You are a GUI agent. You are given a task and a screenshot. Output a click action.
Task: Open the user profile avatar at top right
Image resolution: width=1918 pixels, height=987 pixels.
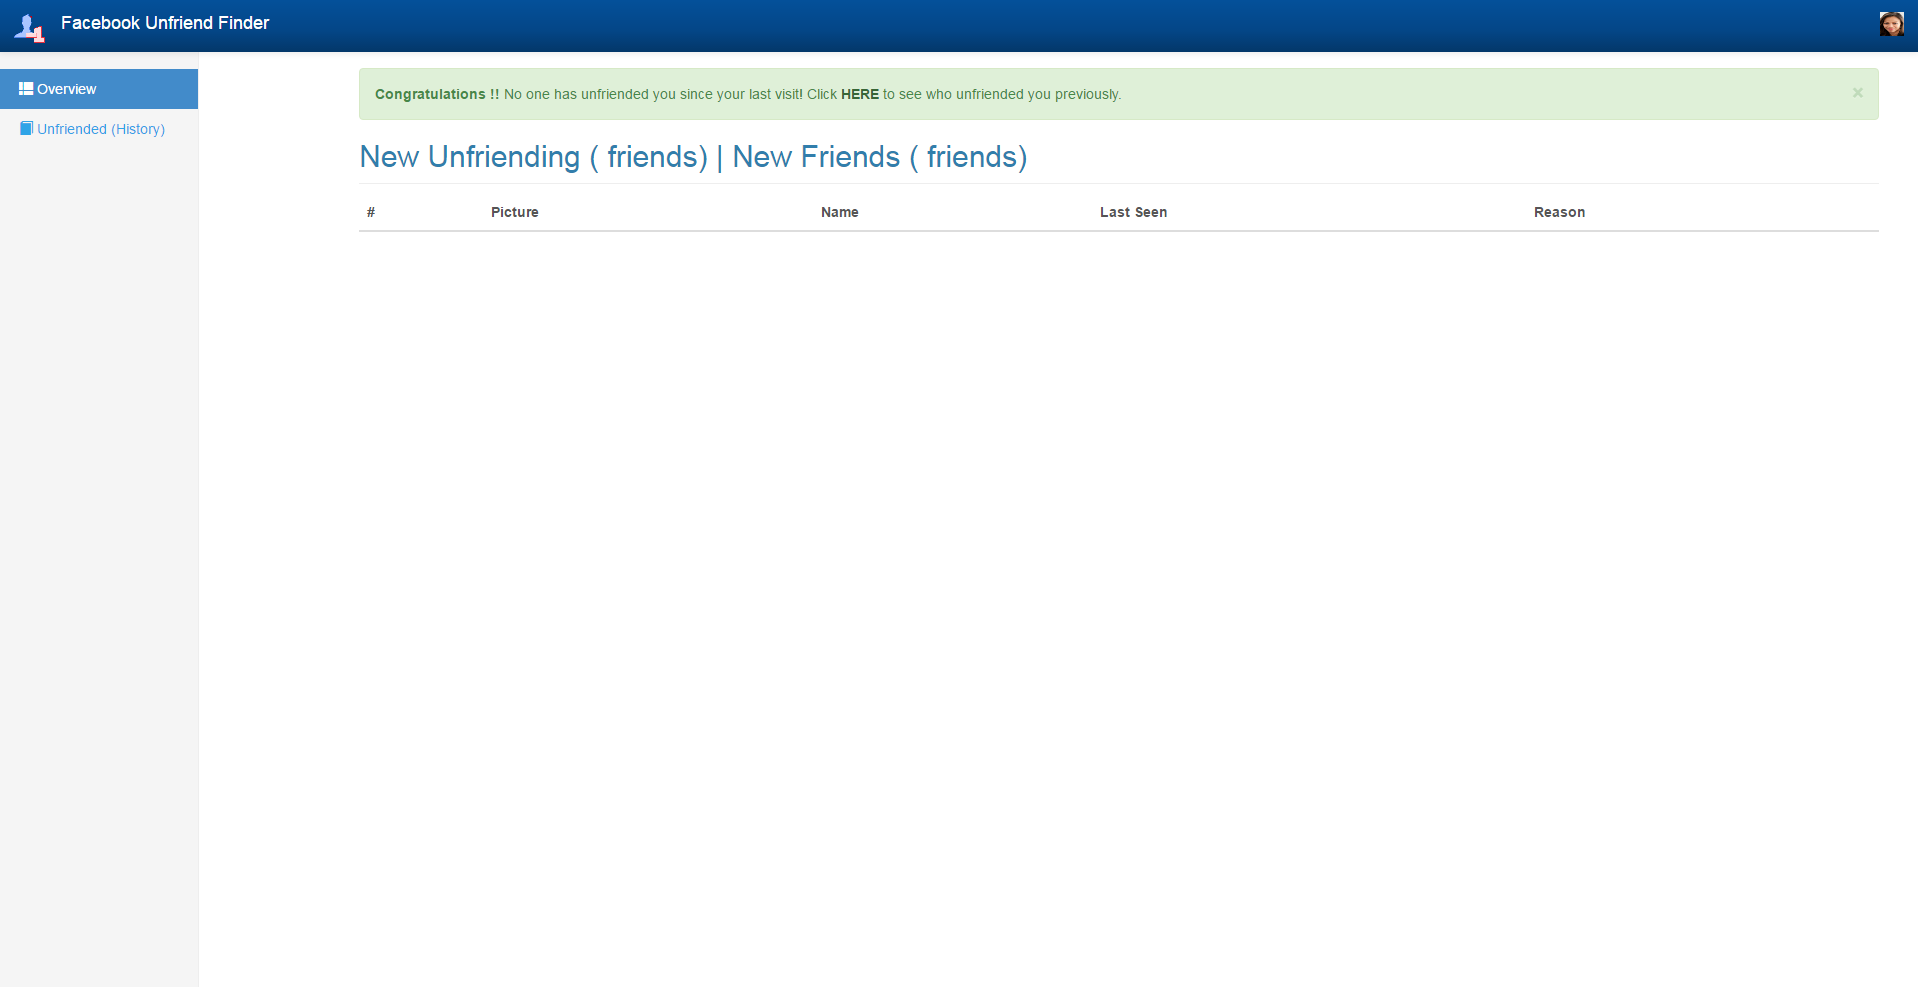(x=1891, y=24)
